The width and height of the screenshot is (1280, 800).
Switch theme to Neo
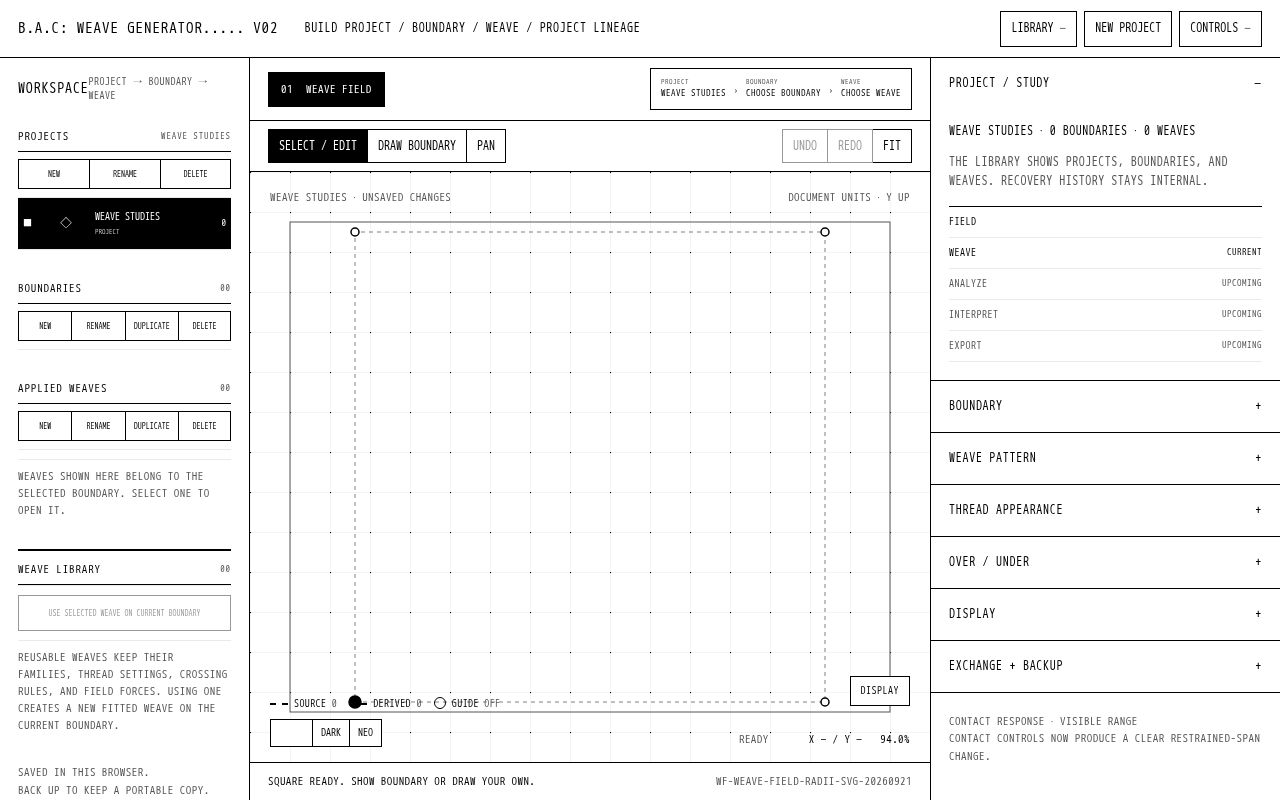point(366,733)
